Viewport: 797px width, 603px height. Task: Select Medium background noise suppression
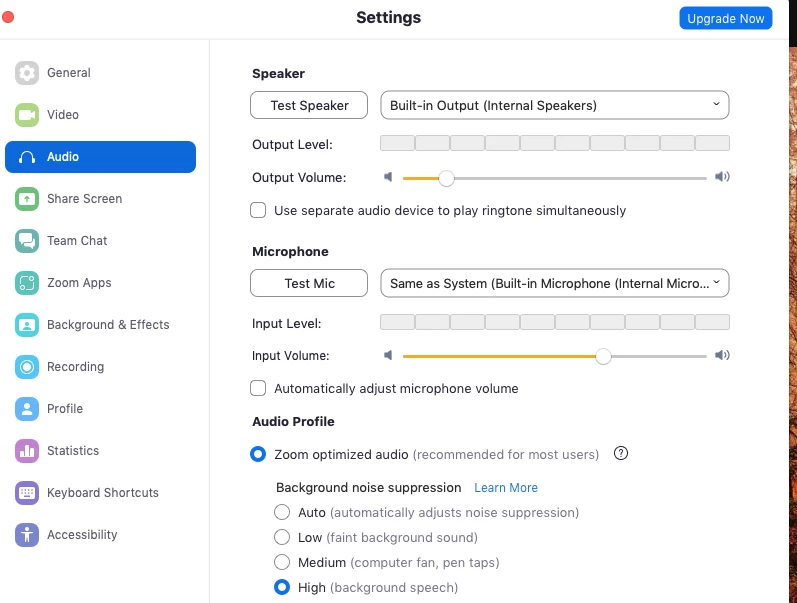(x=282, y=563)
